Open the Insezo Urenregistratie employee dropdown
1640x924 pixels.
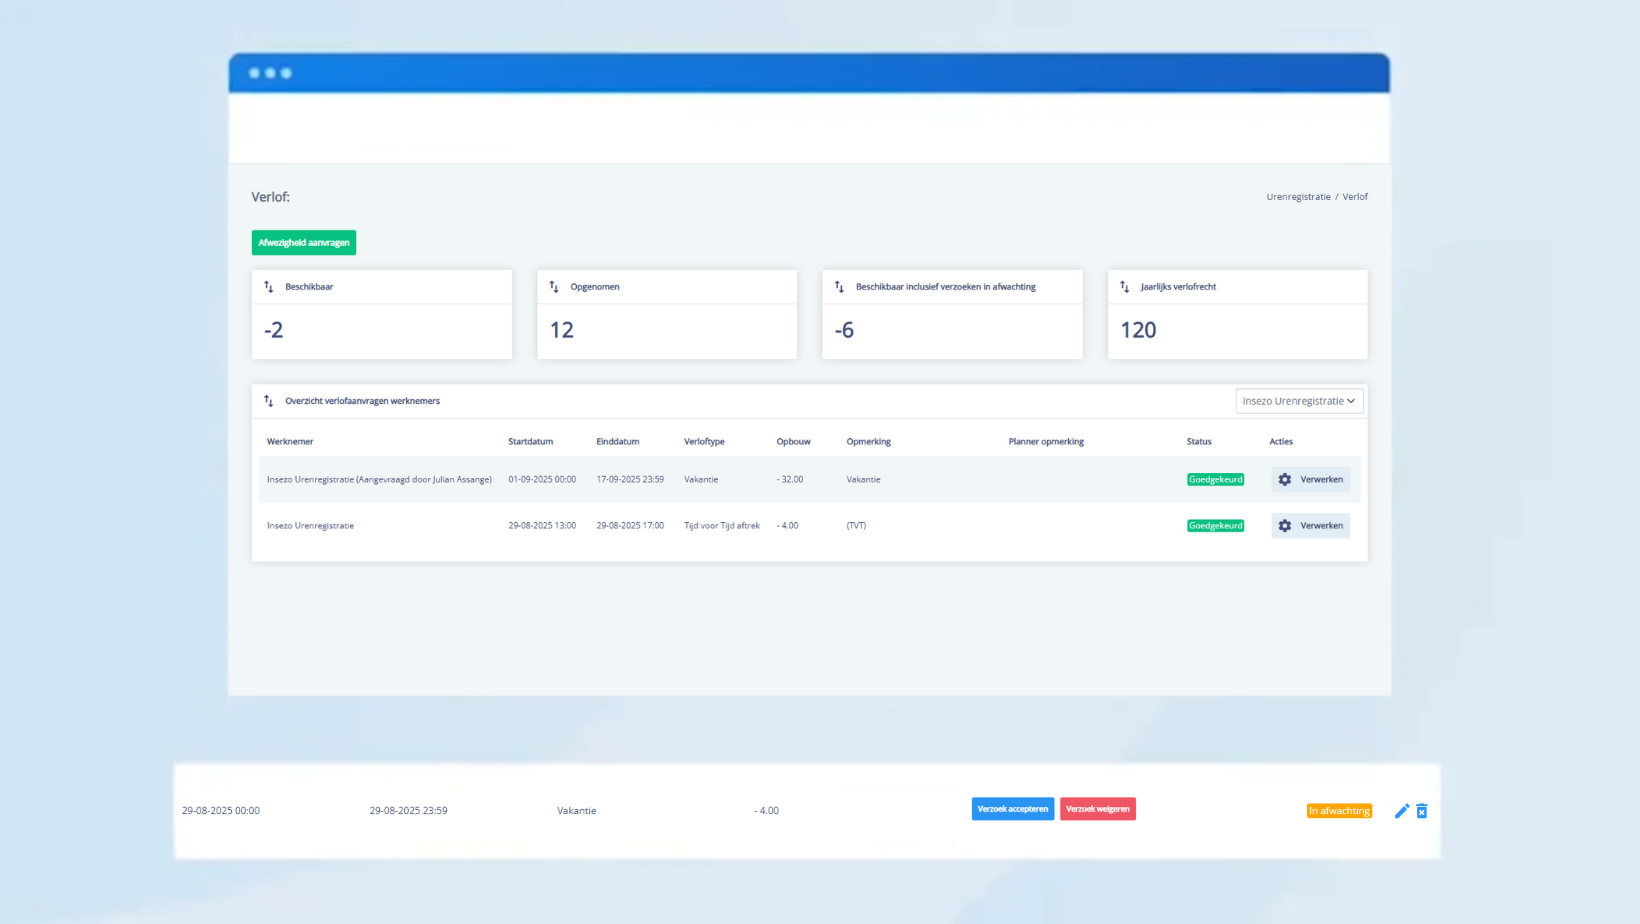tap(1299, 401)
